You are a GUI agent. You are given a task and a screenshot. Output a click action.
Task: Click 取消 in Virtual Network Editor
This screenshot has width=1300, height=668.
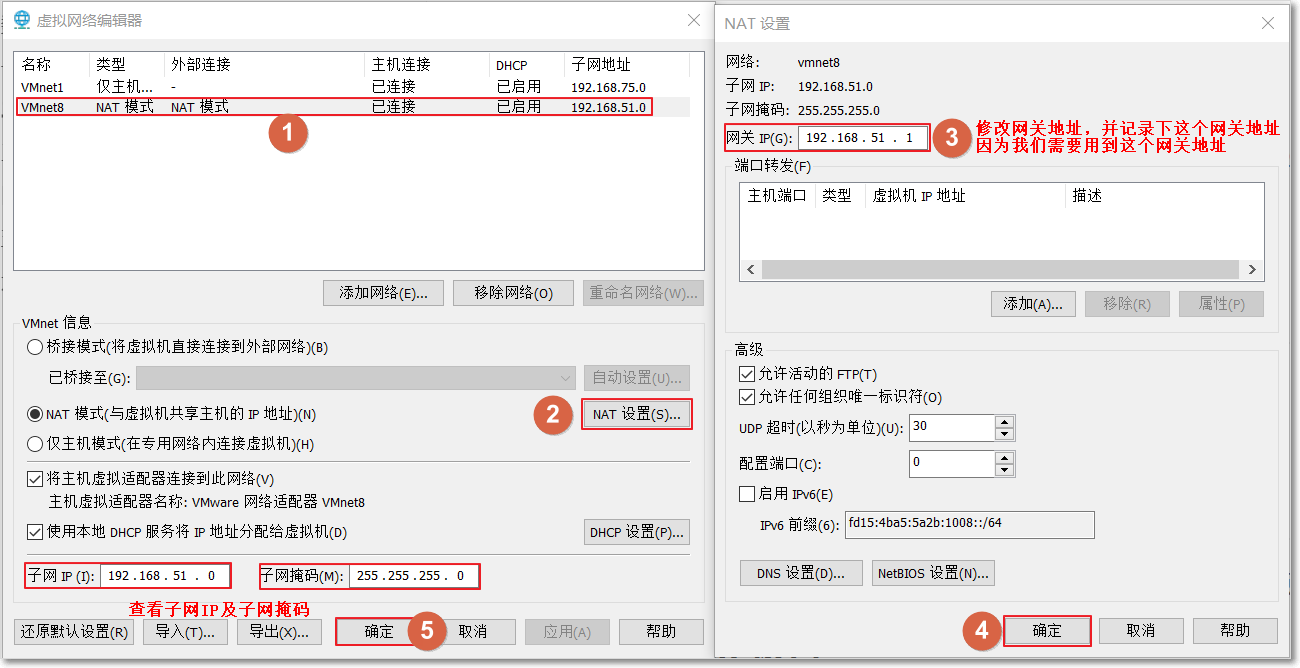472,632
